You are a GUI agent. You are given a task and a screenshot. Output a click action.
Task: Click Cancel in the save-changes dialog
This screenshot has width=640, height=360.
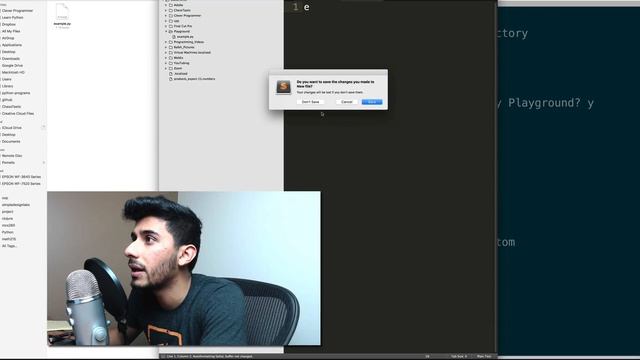point(347,102)
